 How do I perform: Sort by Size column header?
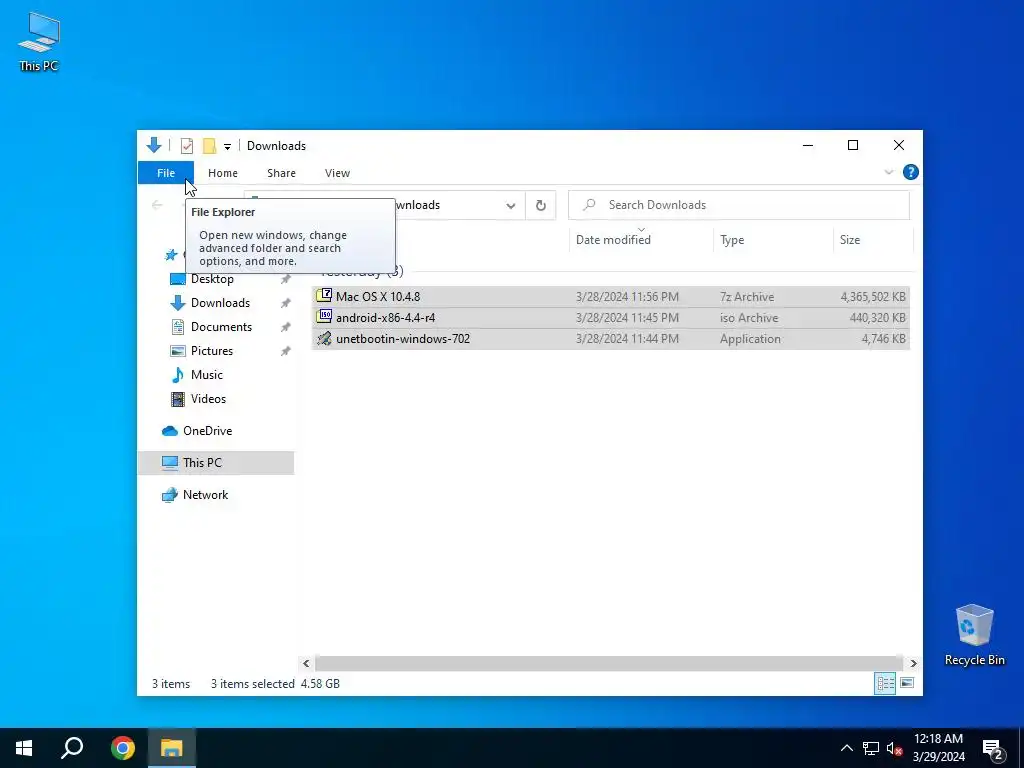coord(850,240)
